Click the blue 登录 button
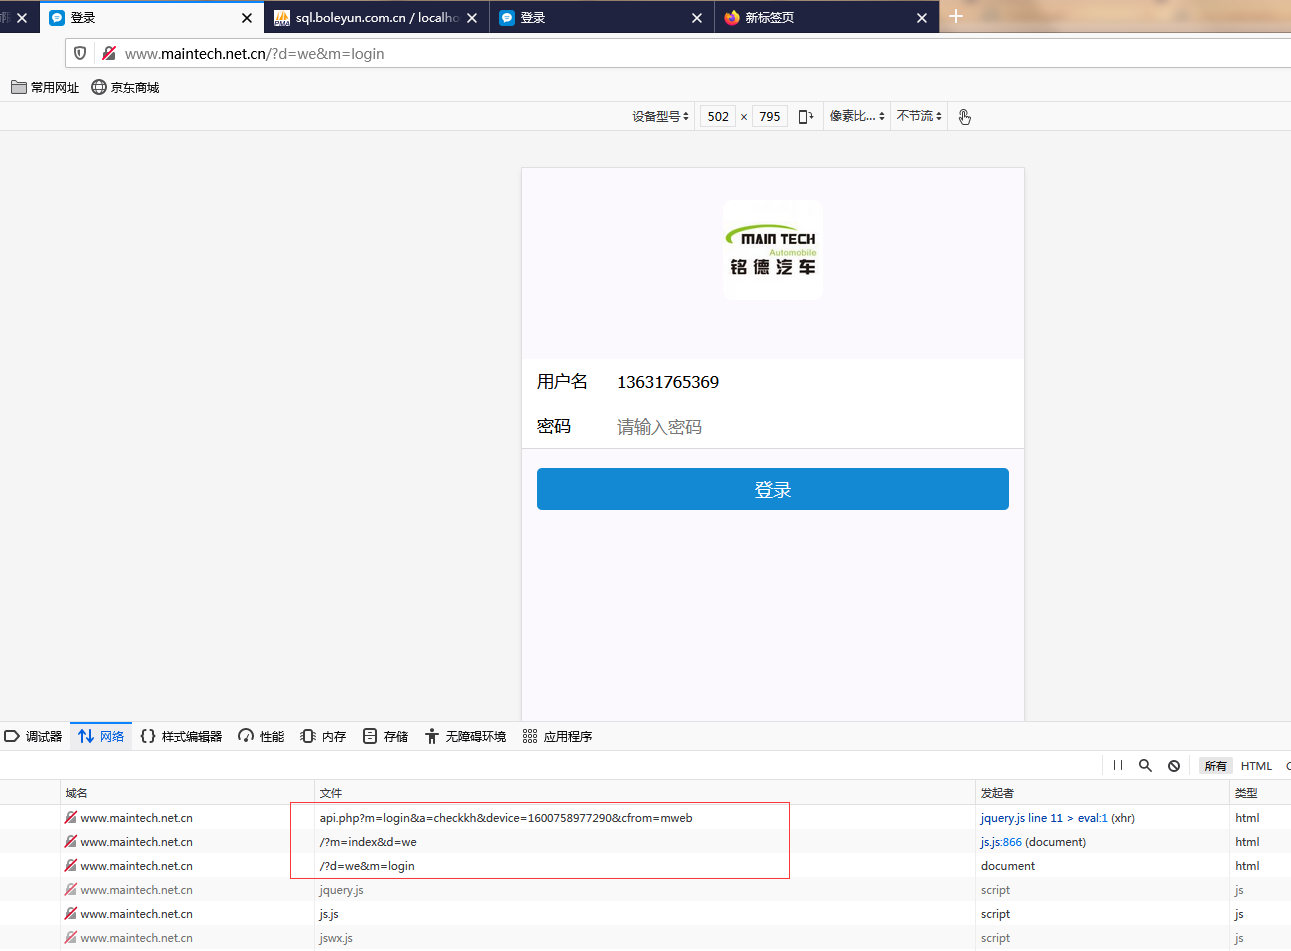Viewport: 1291px width, 951px height. click(x=773, y=489)
